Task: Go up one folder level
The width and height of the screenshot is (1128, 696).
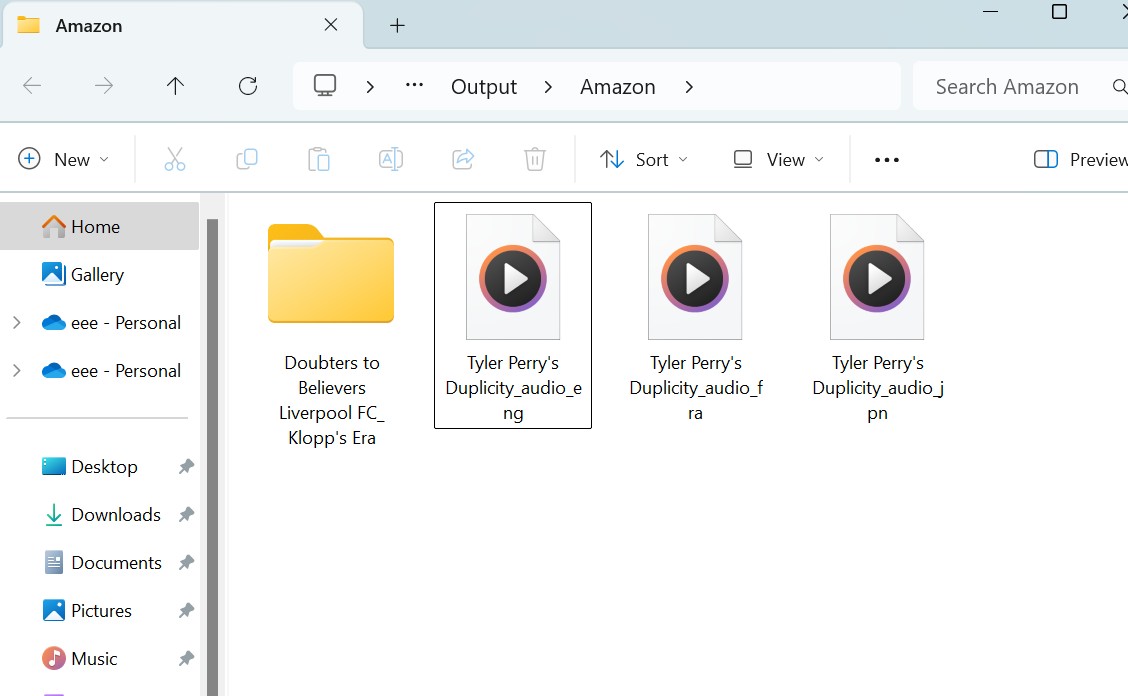Action: click(175, 86)
